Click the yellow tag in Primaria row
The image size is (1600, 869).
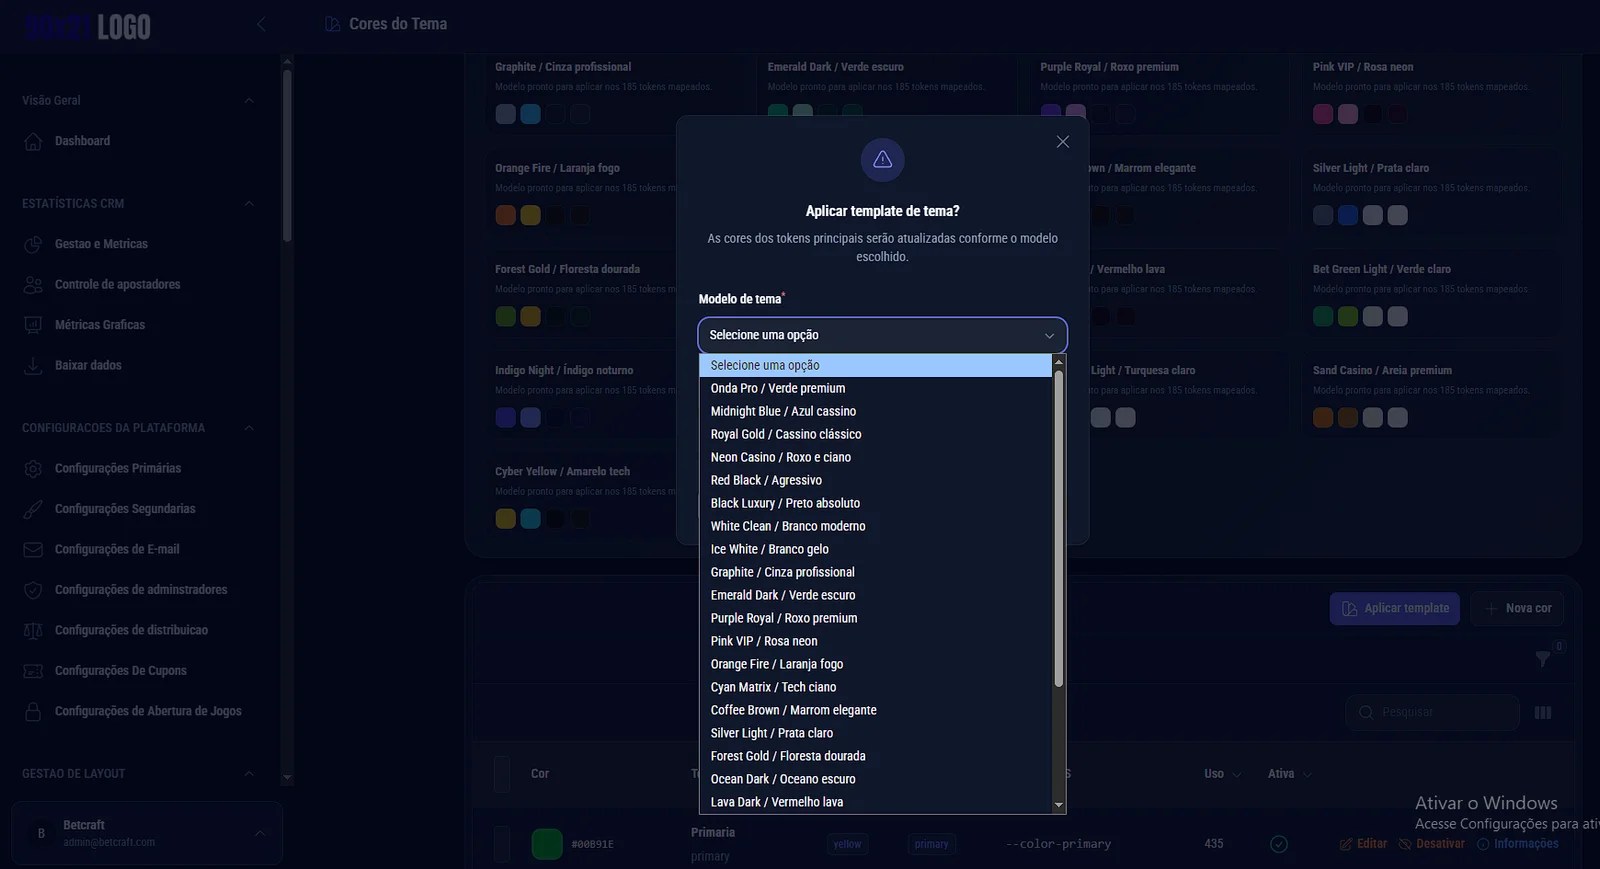pos(847,844)
